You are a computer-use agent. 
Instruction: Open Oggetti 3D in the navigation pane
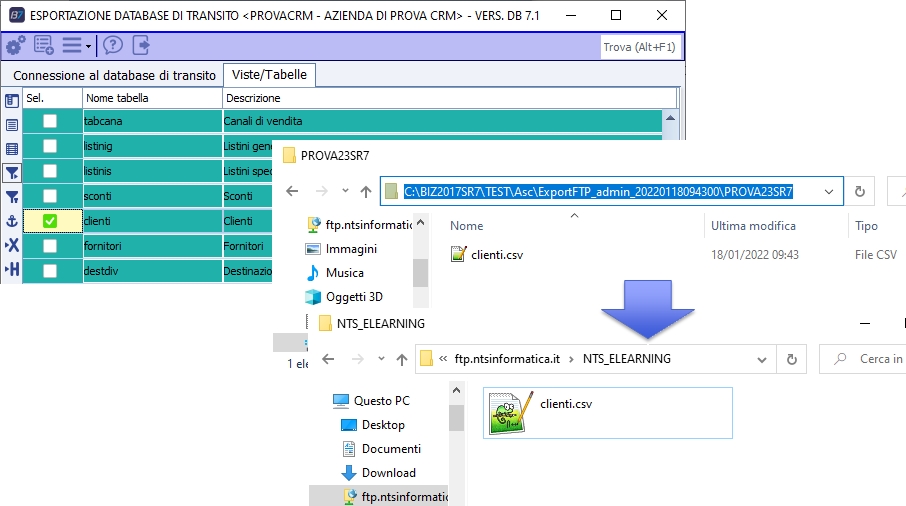click(x=344, y=297)
